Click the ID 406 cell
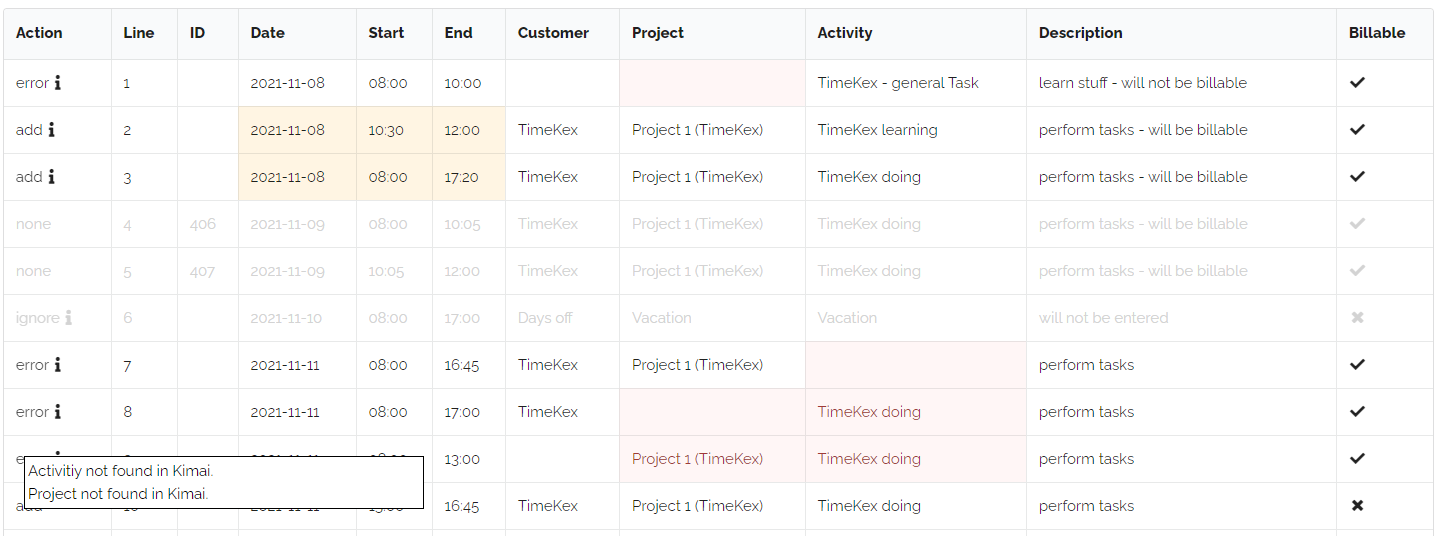 click(207, 224)
